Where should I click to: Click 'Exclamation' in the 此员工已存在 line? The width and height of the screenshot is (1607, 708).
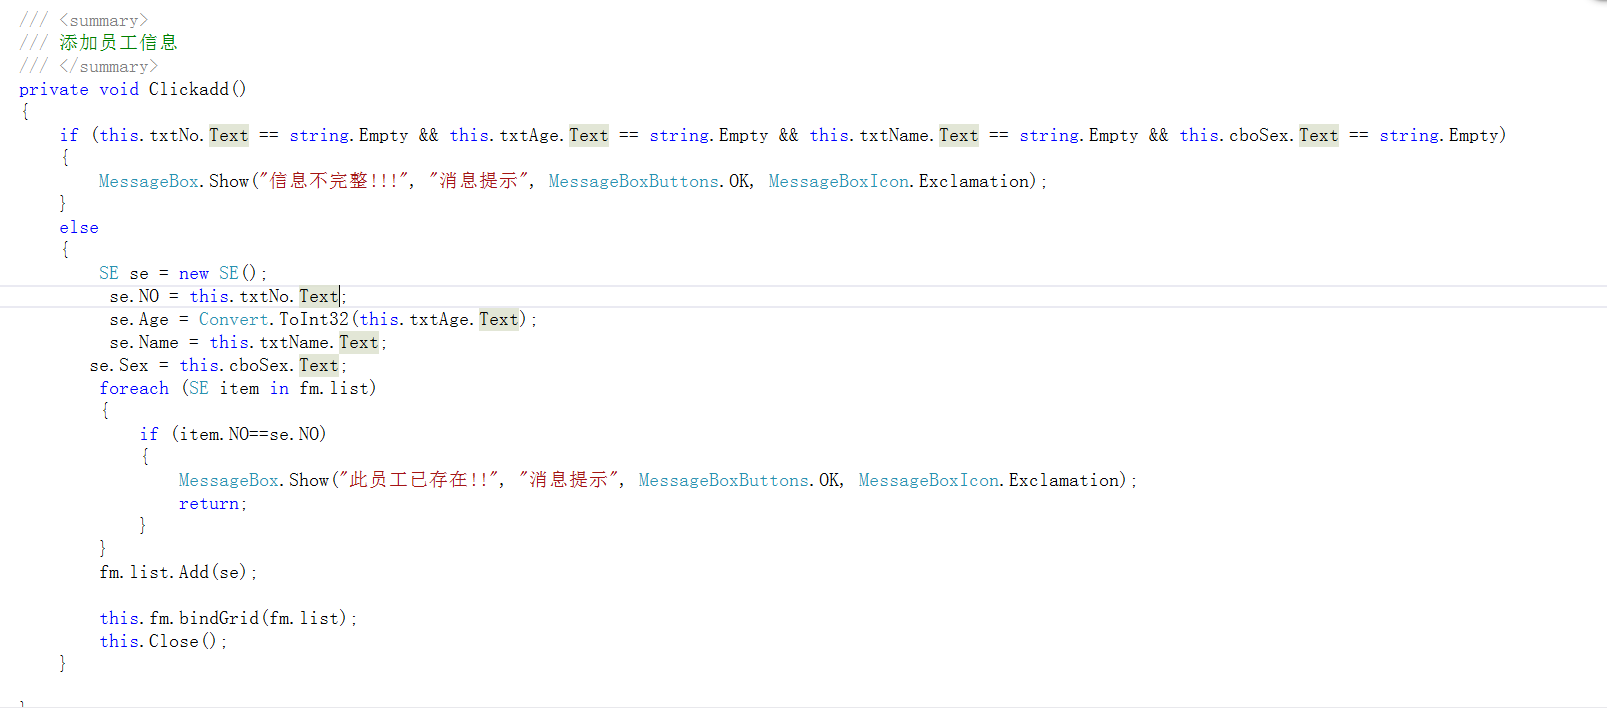[x=1064, y=480]
